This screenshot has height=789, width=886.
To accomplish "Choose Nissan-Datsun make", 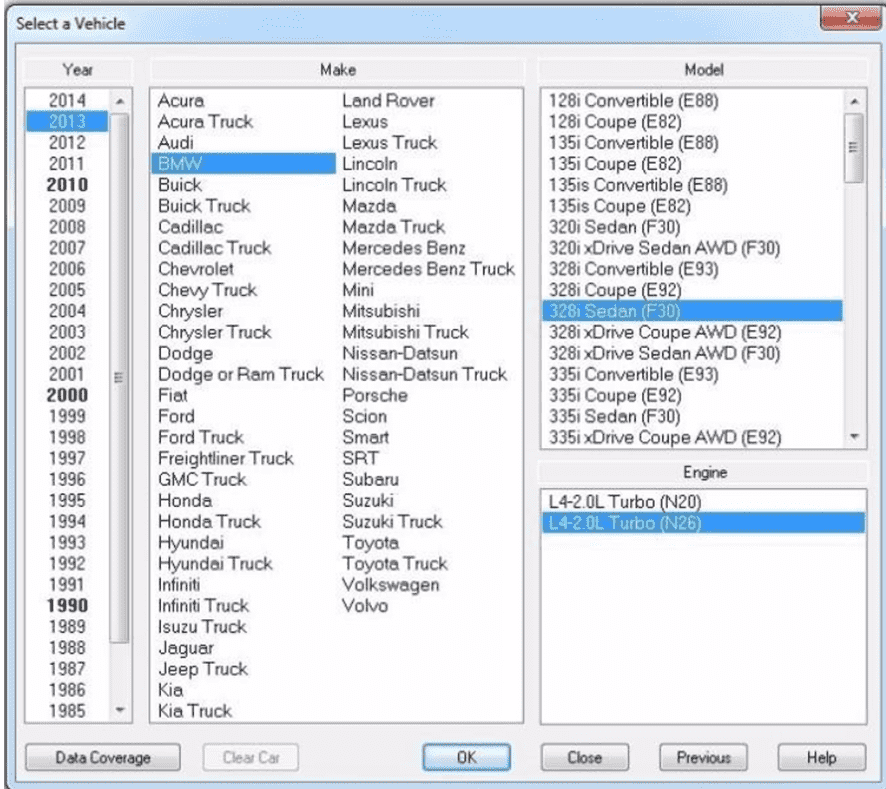I will (399, 353).
